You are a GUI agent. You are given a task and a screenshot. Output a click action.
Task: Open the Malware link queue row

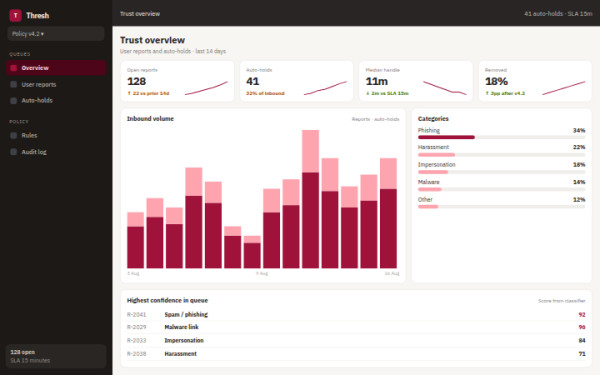356,327
